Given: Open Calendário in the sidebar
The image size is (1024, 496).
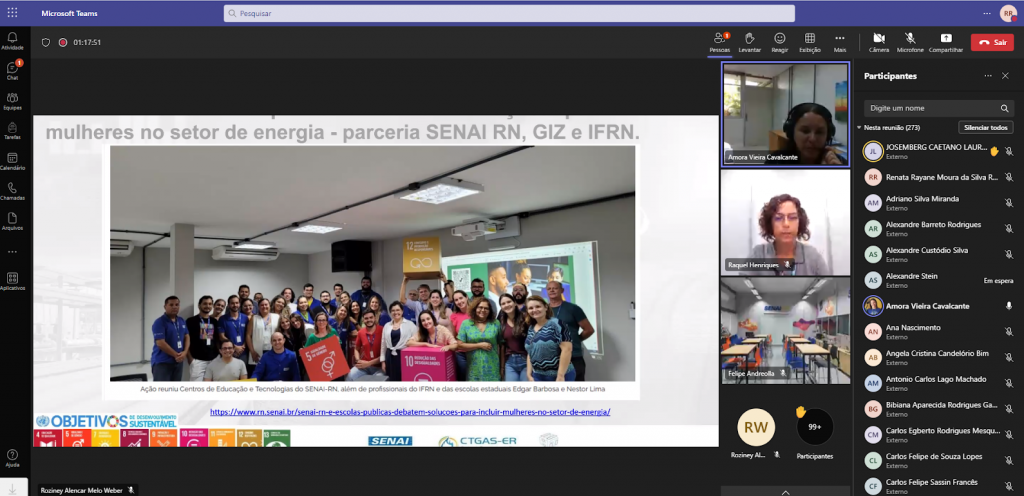Looking at the screenshot, I should tap(12, 161).
